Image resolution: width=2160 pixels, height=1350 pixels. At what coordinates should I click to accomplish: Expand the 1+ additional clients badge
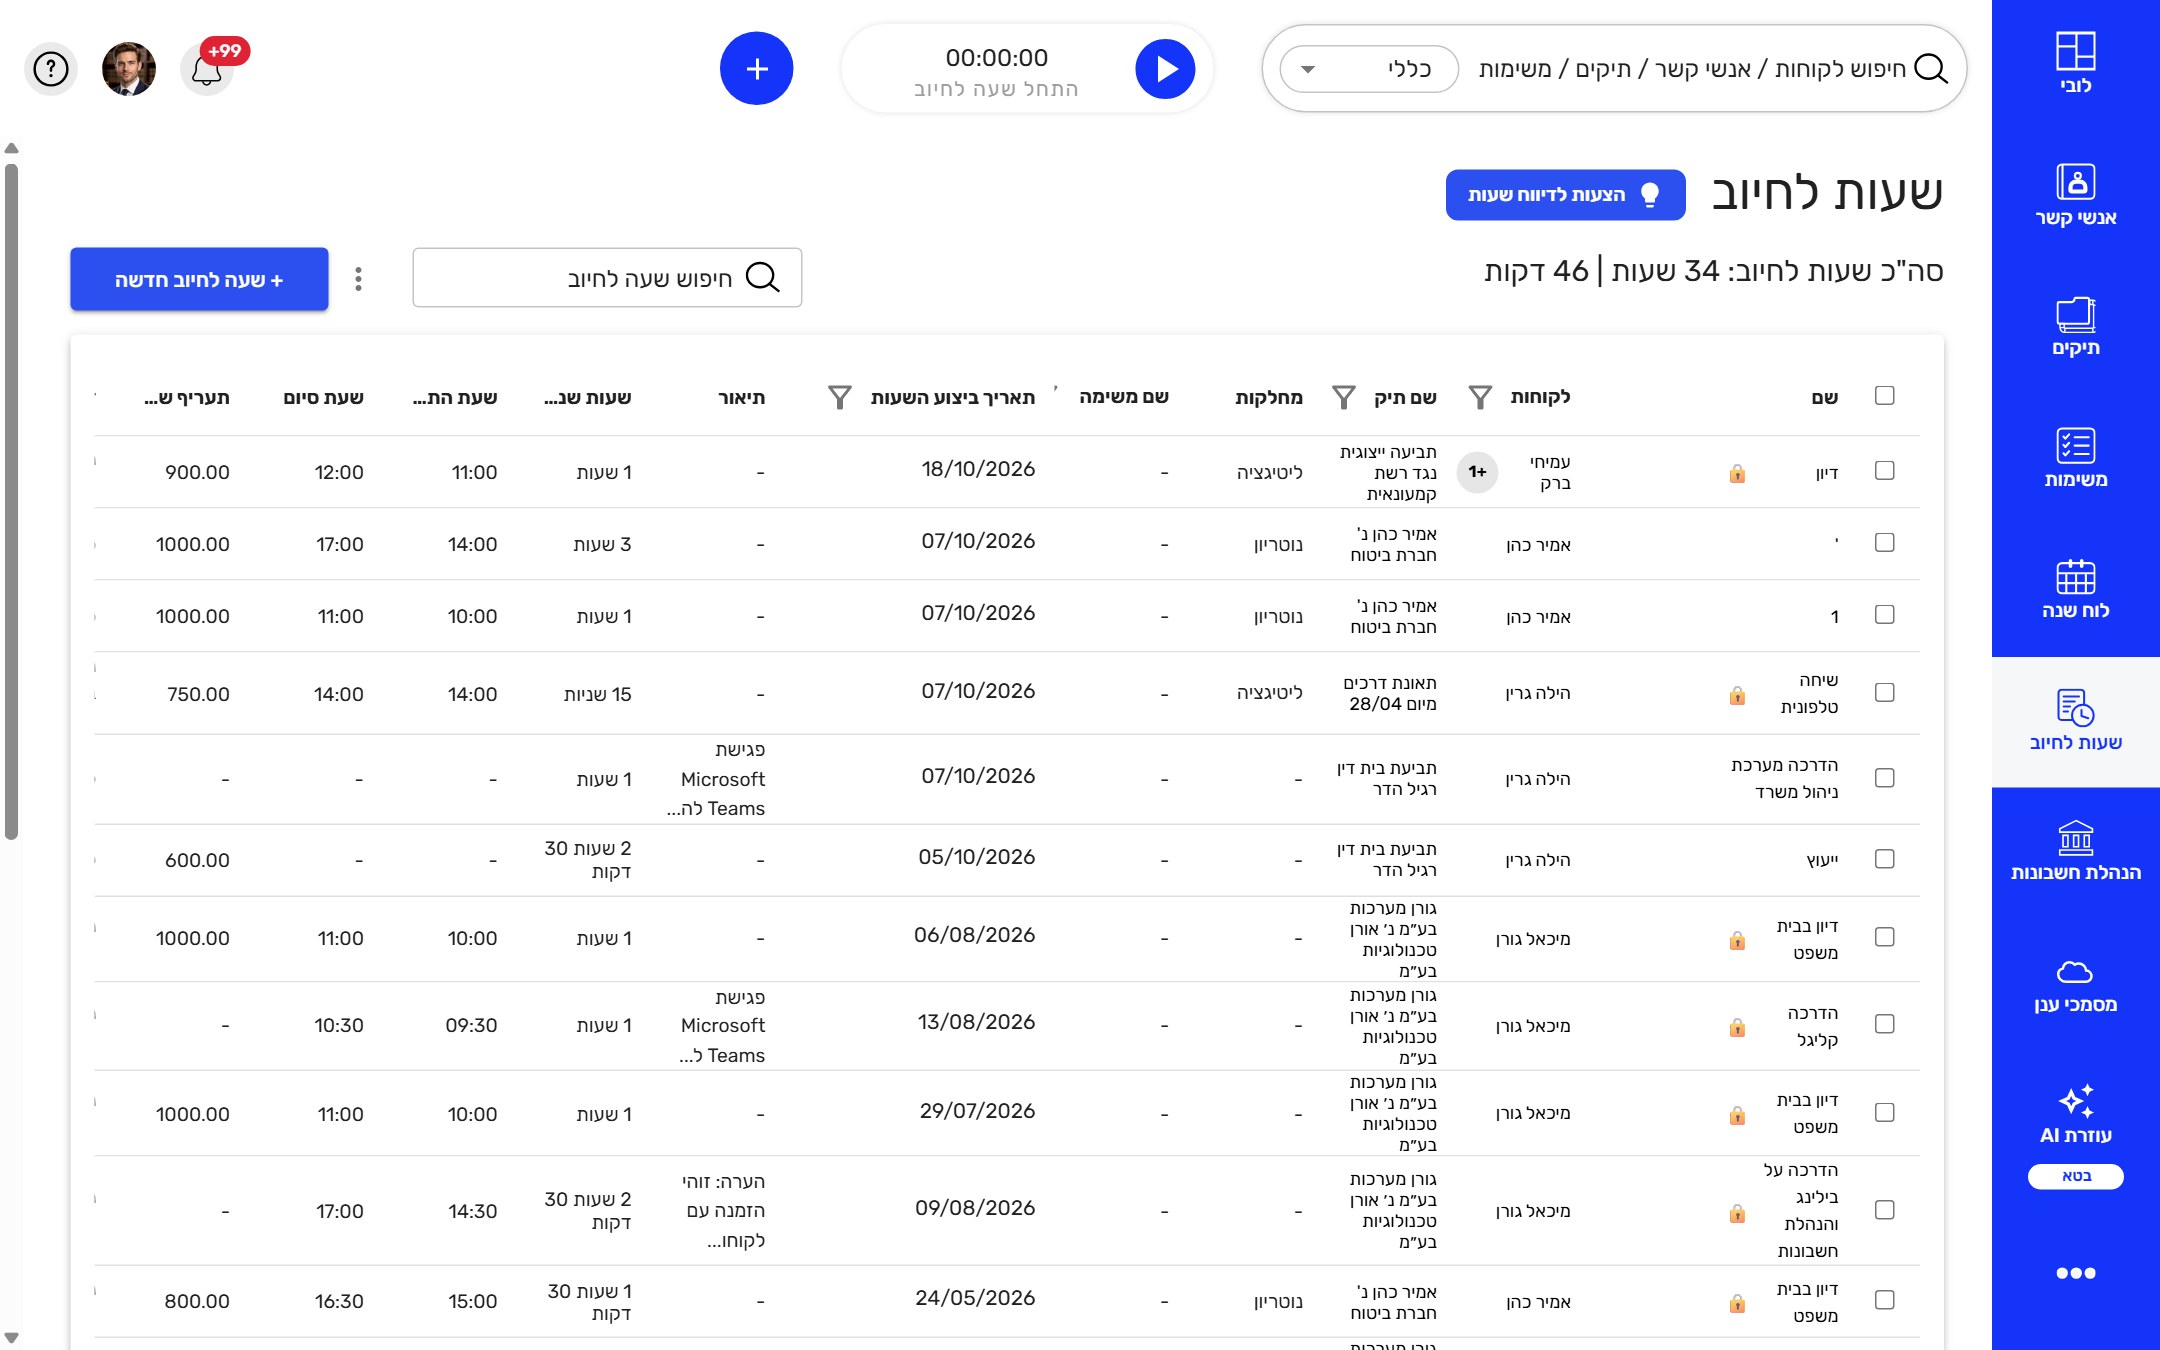[1477, 472]
